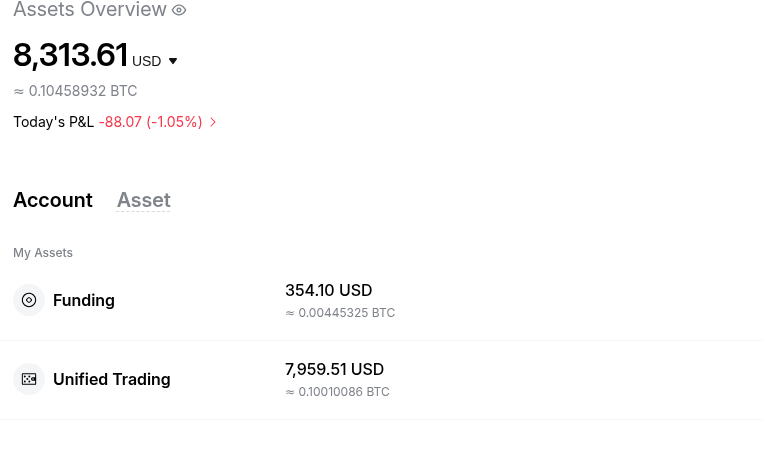Click the Funding account circular icon
Image resolution: width=763 pixels, height=467 pixels.
29,300
